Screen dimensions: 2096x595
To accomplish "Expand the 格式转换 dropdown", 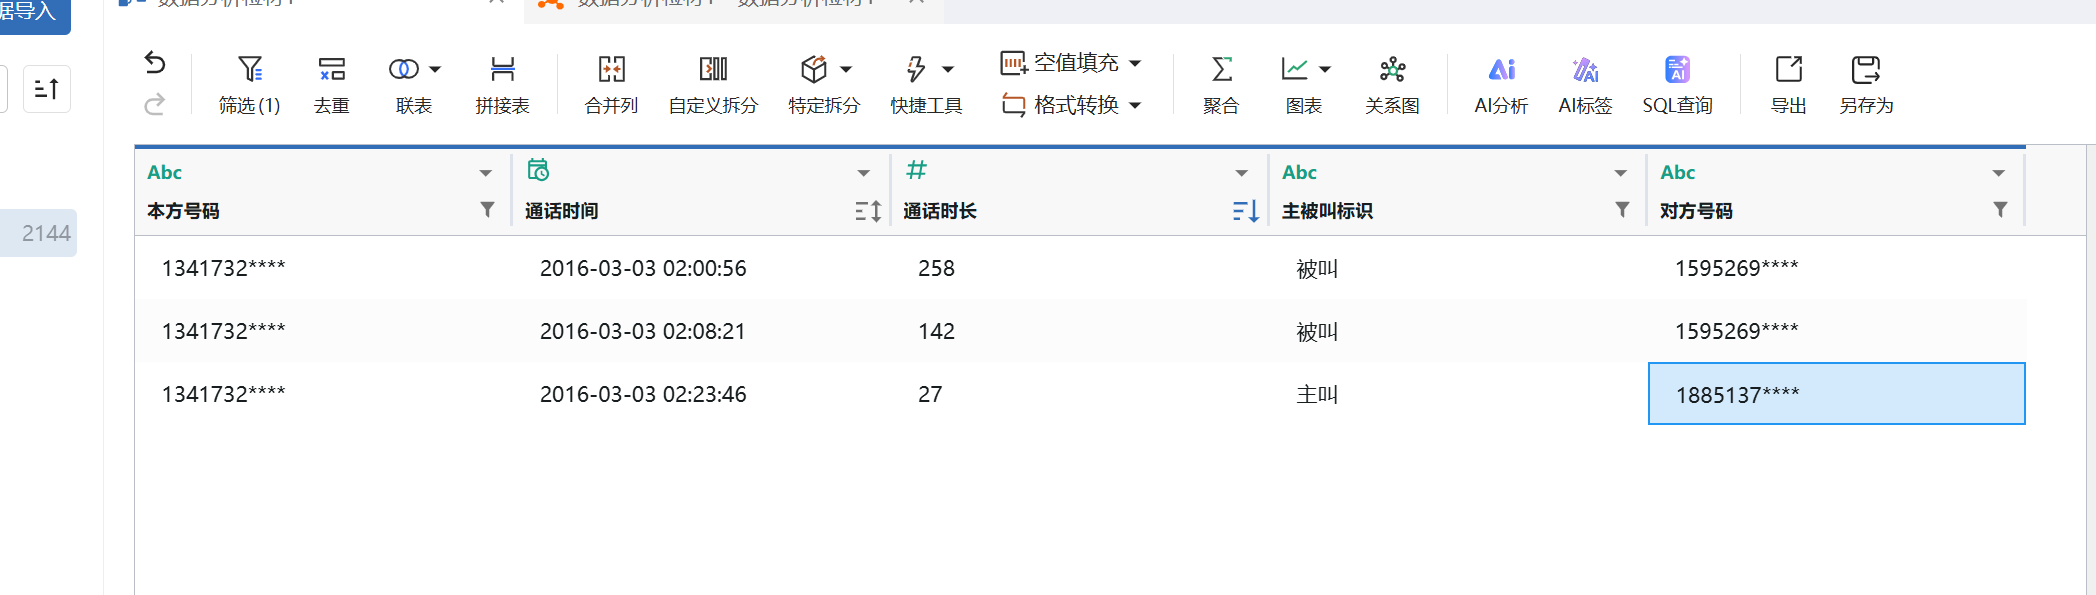I will click(1136, 105).
